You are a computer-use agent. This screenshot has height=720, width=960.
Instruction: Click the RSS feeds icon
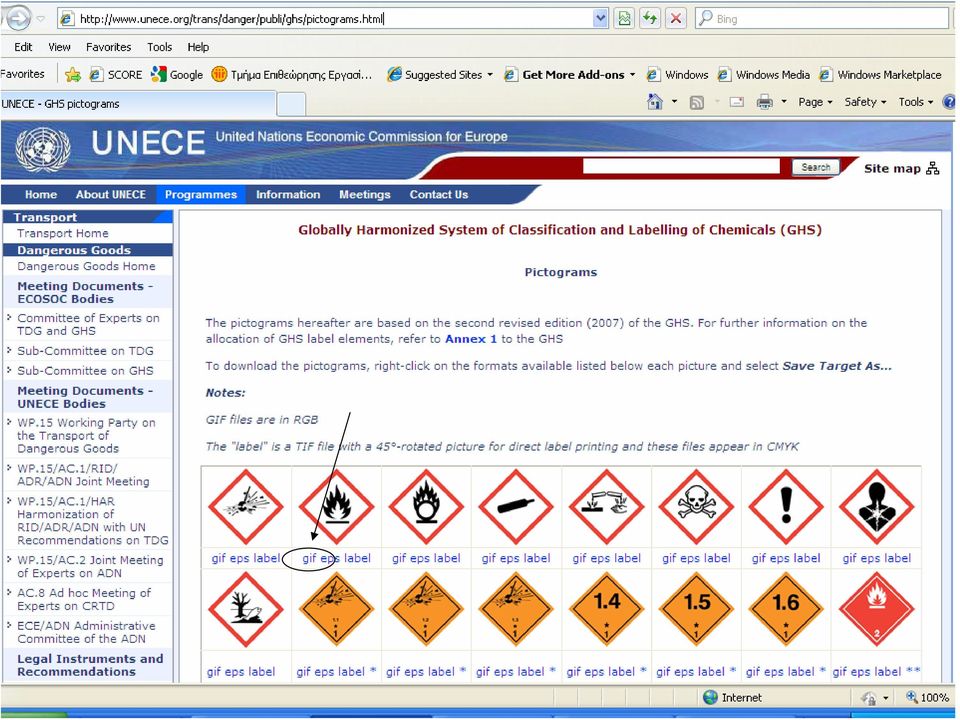pyautogui.click(x=697, y=102)
